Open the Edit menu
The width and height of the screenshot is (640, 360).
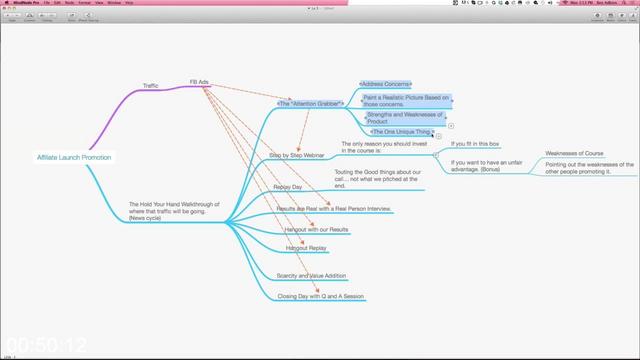click(57, 2)
